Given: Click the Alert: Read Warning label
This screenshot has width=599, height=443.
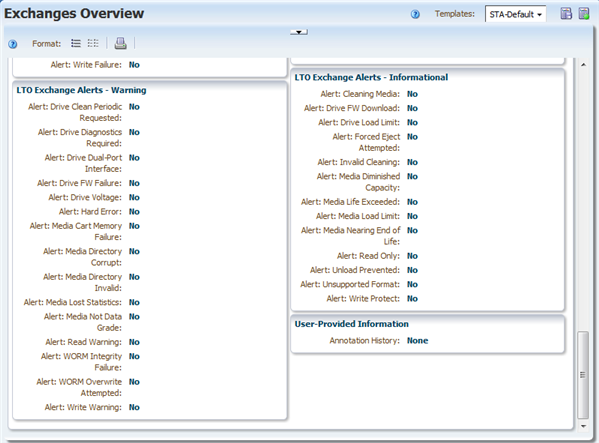Looking at the screenshot, I should (83, 342).
